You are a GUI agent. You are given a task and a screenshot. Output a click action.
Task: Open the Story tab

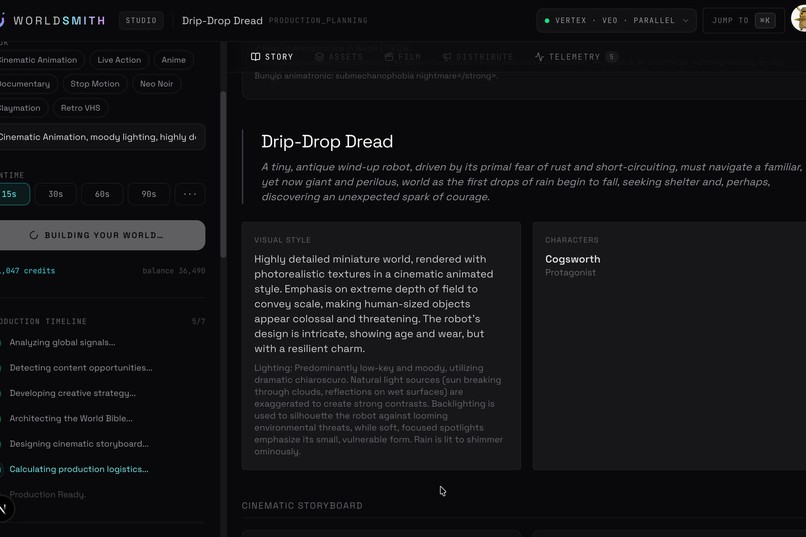271,57
